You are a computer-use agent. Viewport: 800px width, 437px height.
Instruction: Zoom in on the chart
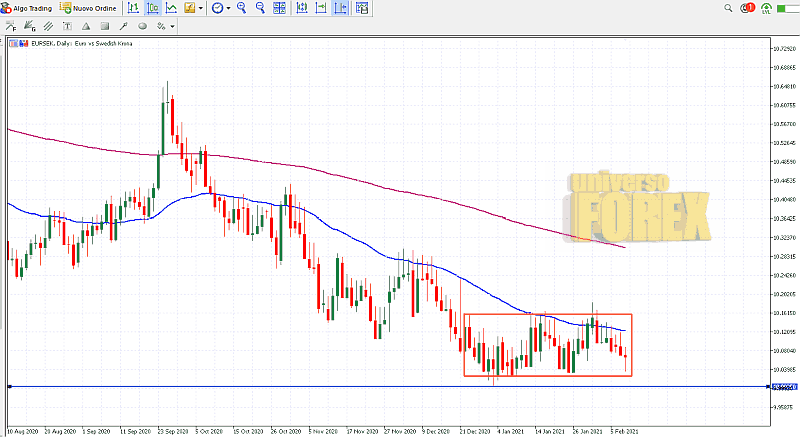coord(242,8)
